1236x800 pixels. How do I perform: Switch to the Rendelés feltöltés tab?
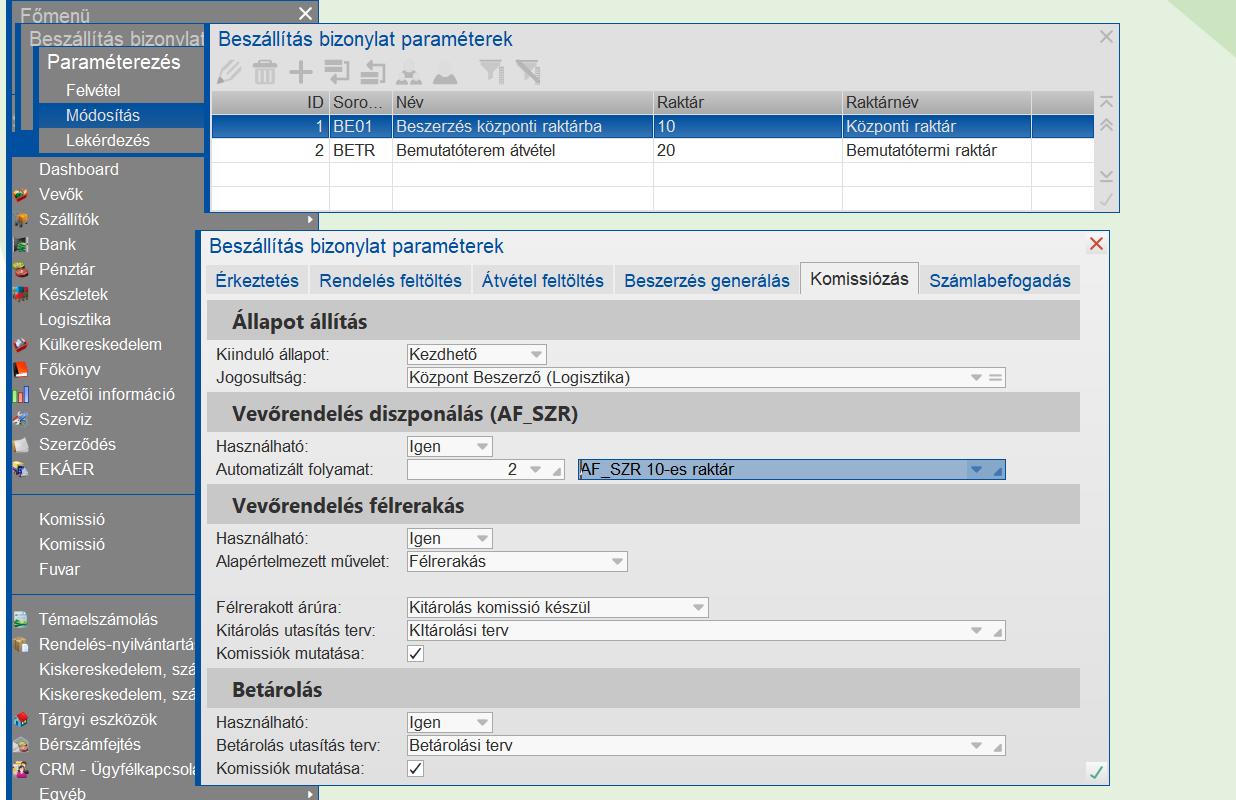(x=391, y=281)
